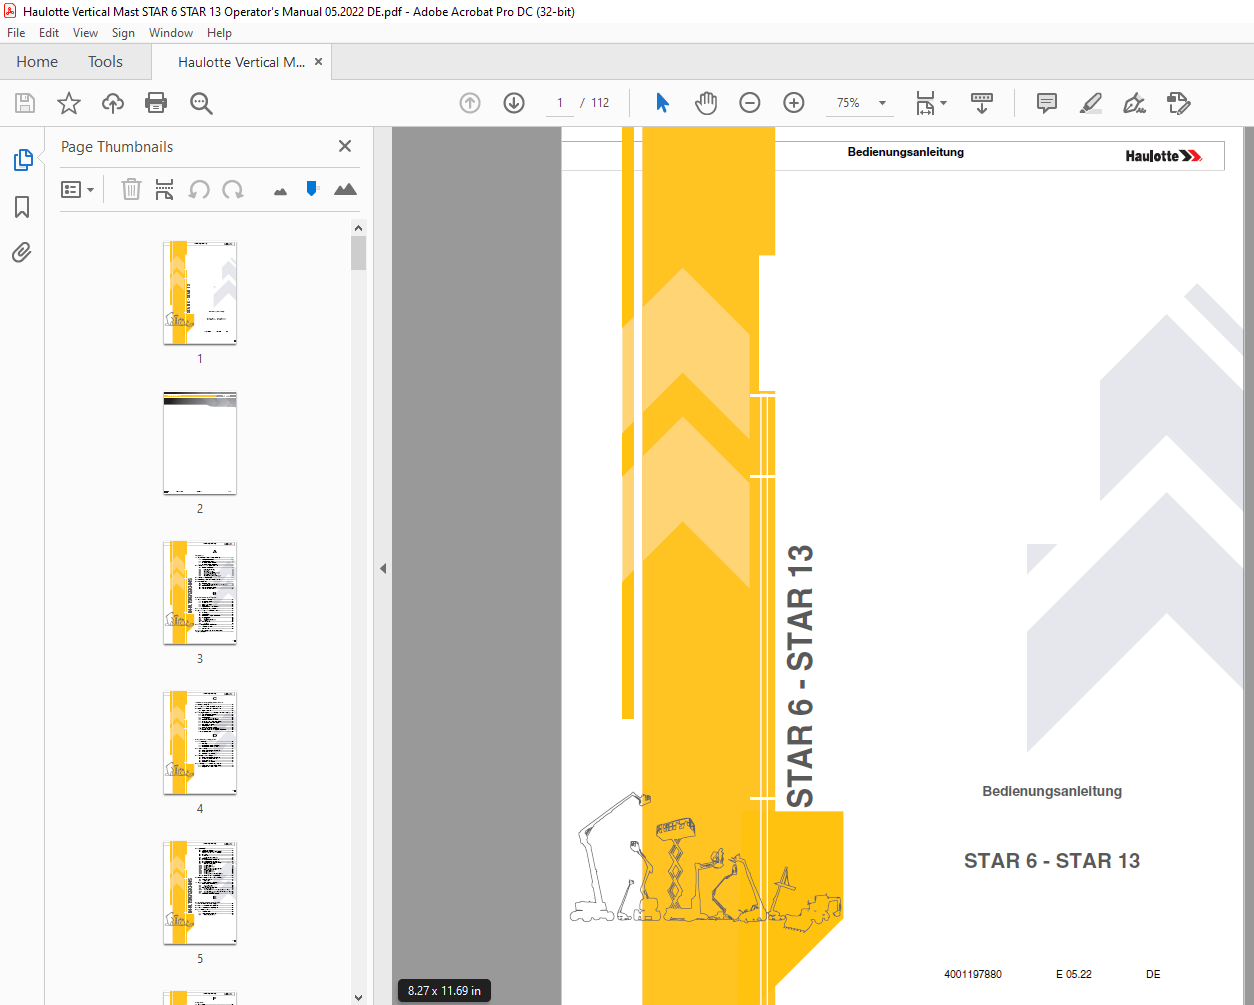
Task: Open Attachments paperclip panel
Action: click(x=22, y=252)
